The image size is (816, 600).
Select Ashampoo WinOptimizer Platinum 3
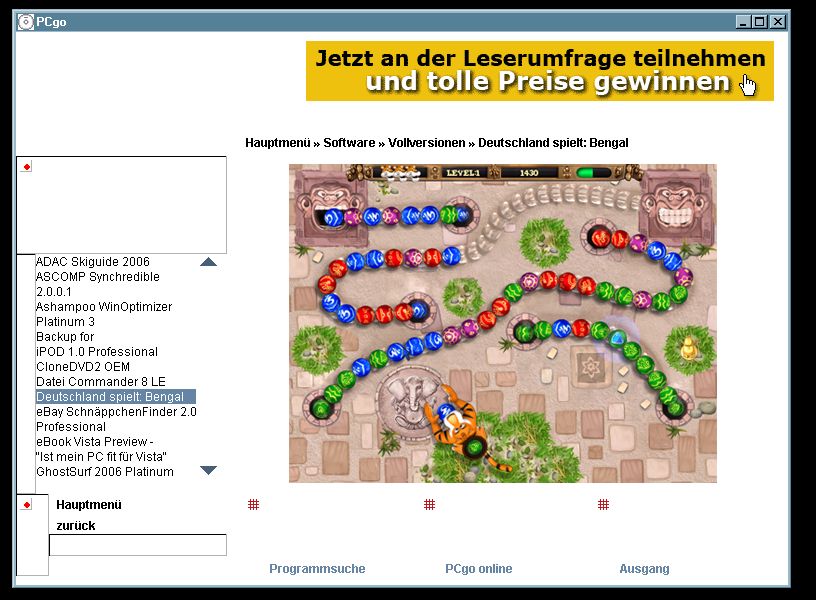[104, 314]
